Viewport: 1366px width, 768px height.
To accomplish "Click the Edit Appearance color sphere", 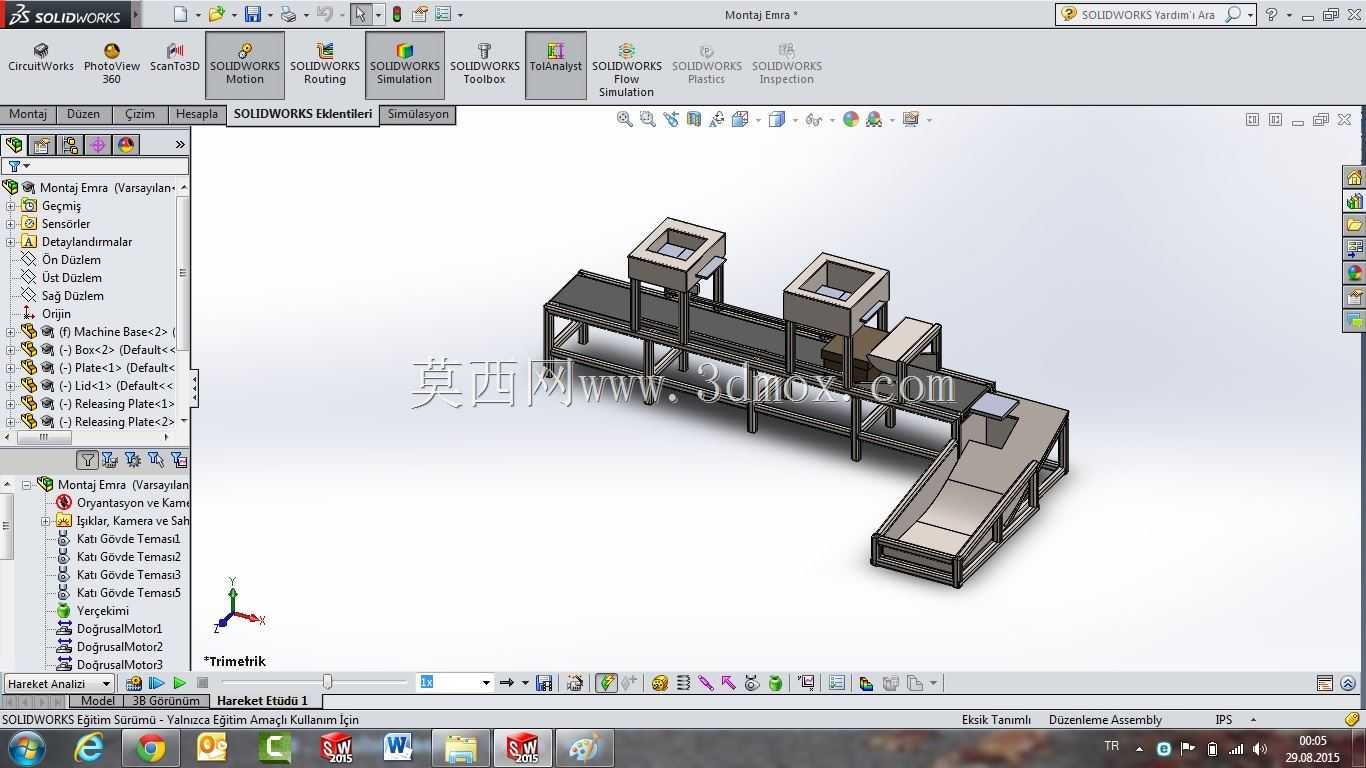I will (851, 119).
